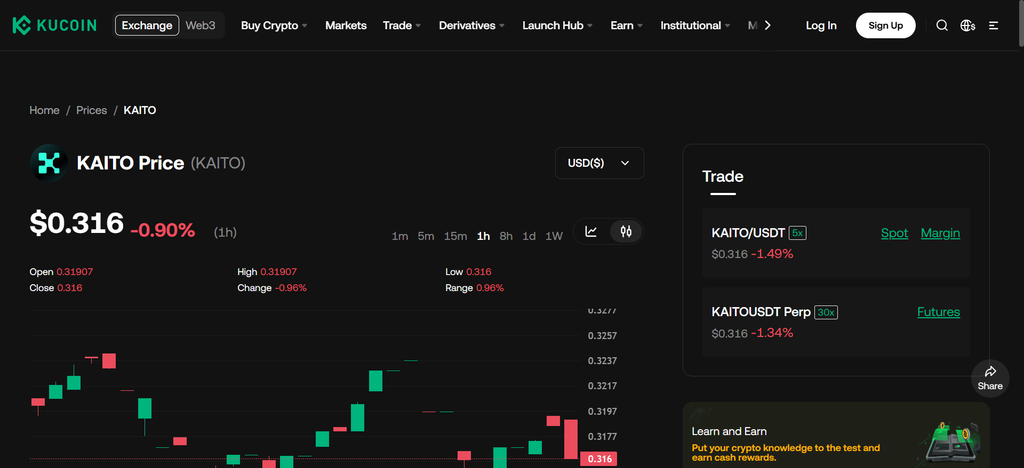Select the Exchange mode toggle
1024x468 pixels.
(147, 25)
